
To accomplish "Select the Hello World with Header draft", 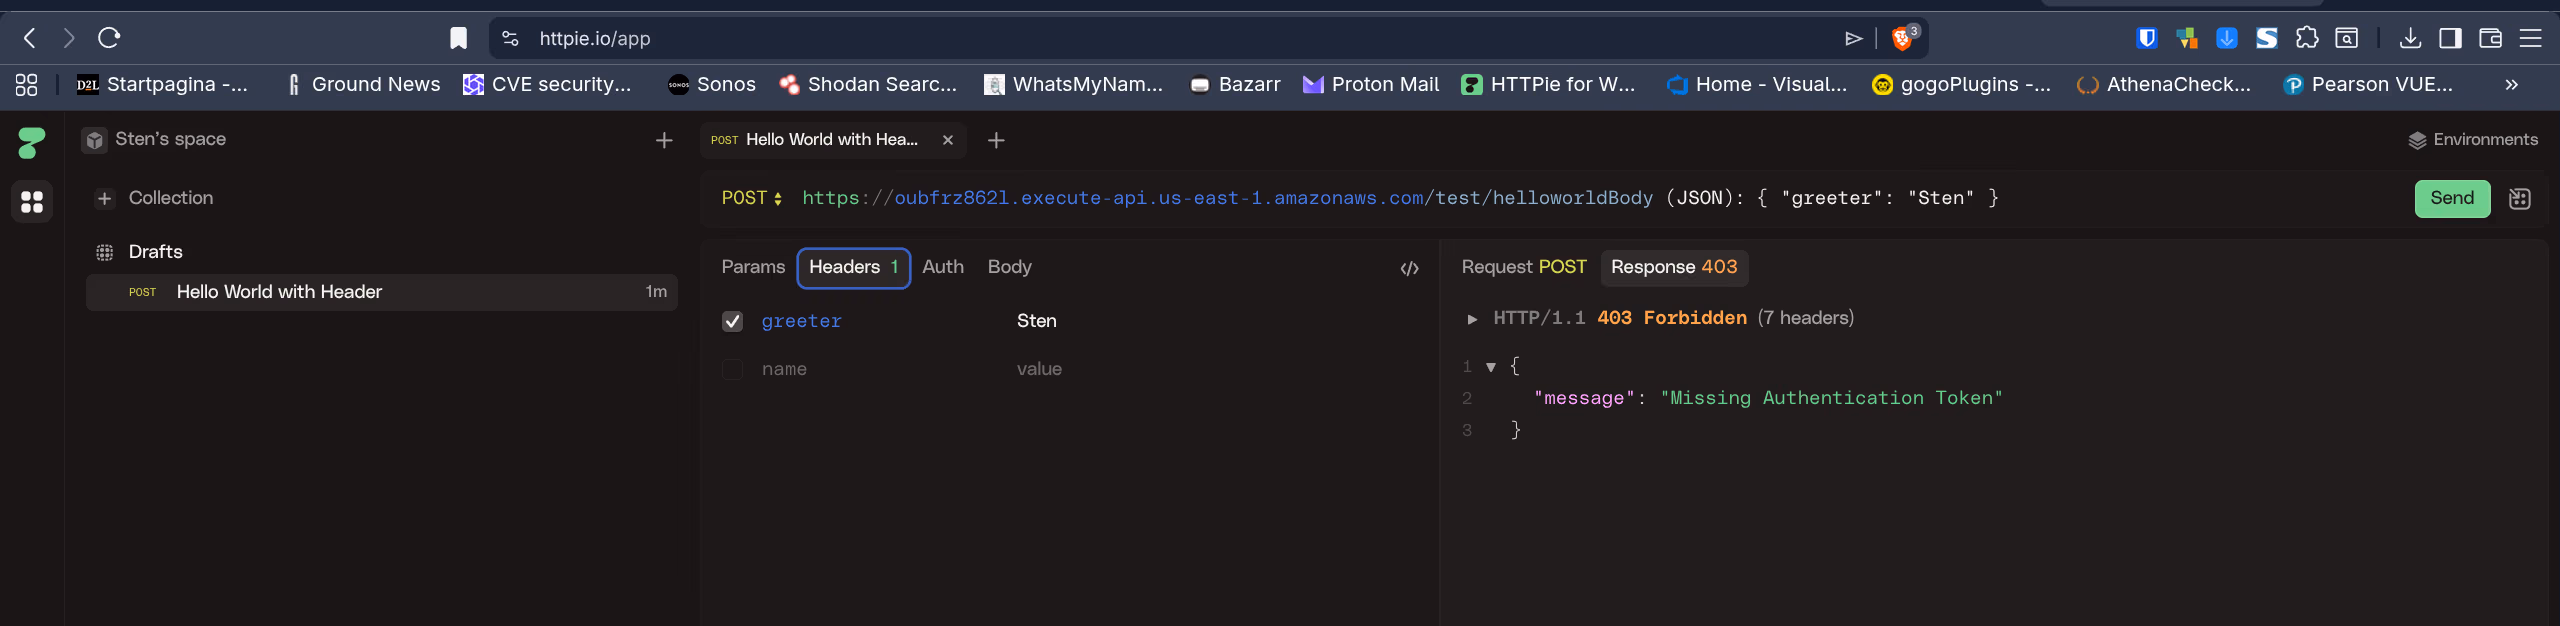I will click(x=382, y=292).
